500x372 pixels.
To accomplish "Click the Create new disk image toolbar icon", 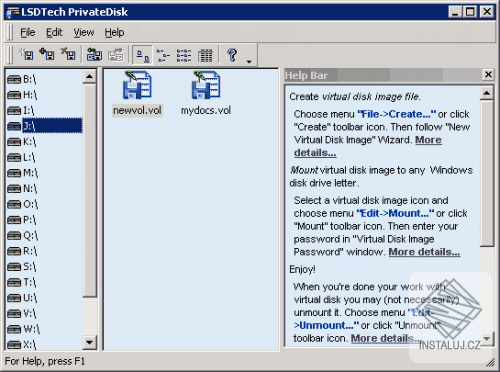I will 26,54.
